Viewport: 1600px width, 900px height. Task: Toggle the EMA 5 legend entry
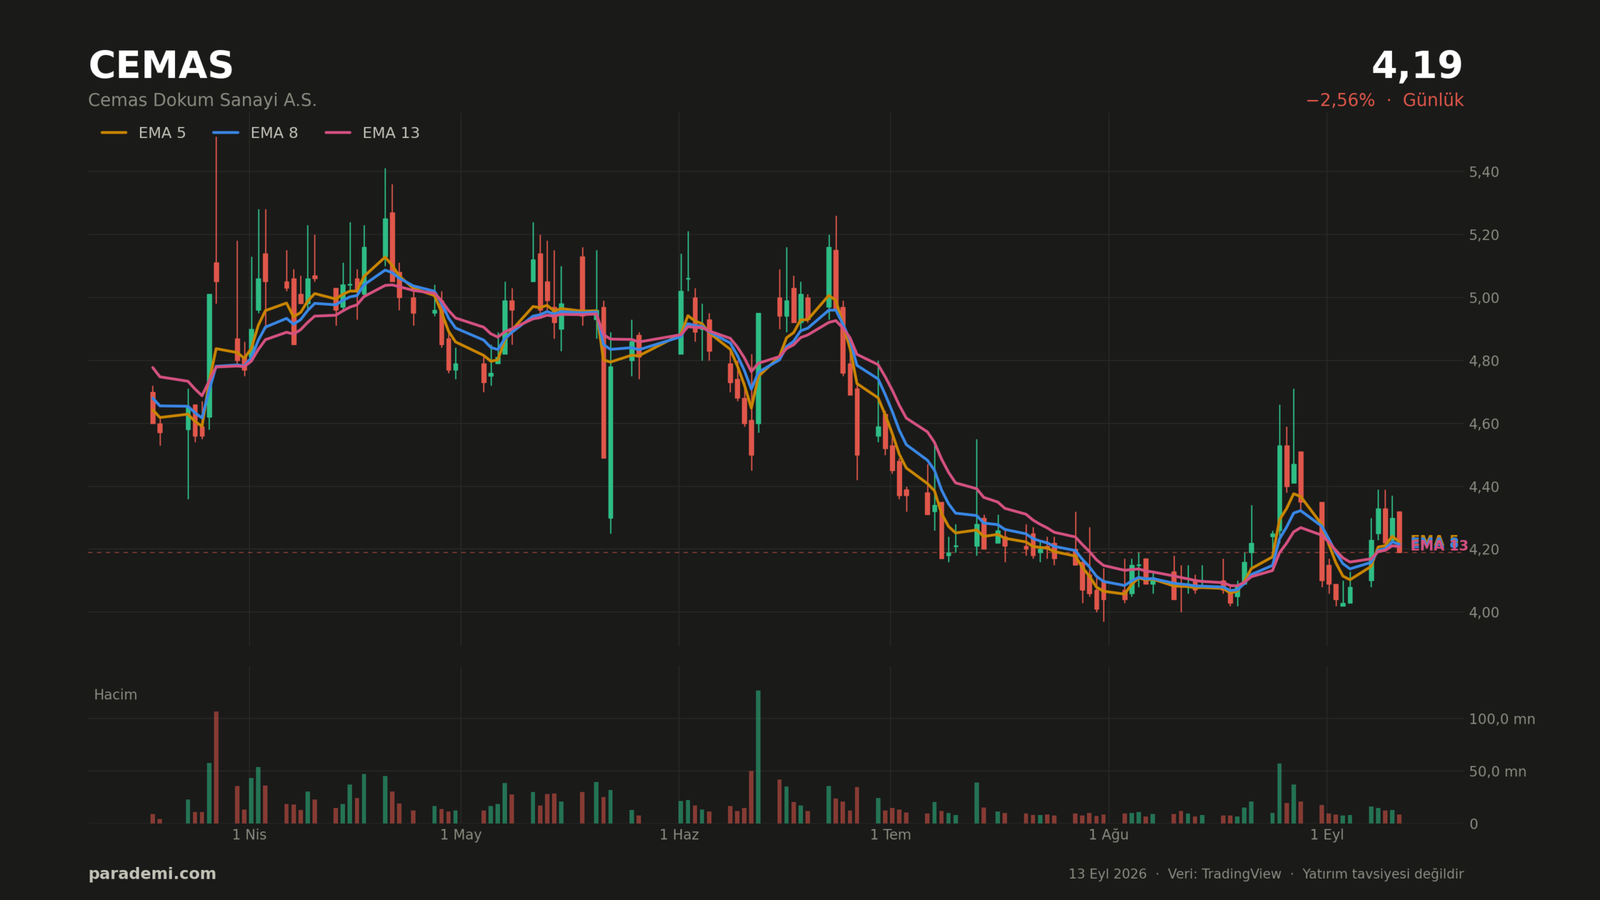coord(143,133)
